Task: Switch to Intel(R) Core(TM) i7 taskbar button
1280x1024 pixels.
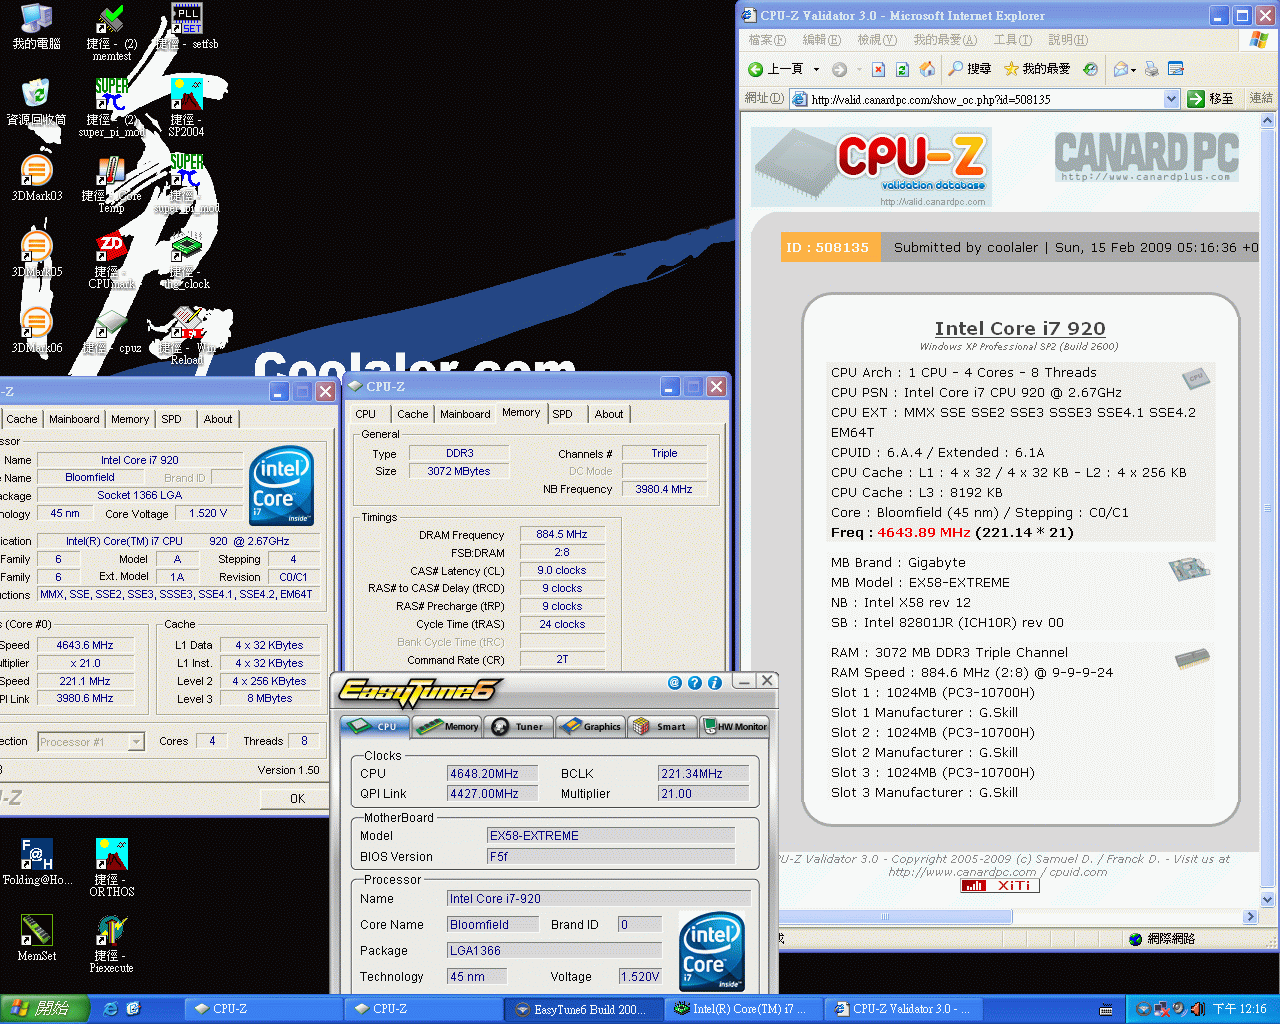Action: pyautogui.click(x=742, y=1009)
